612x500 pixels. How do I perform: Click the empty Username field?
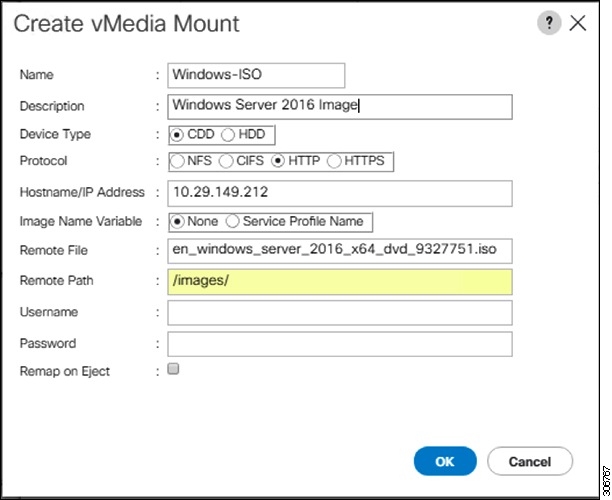(340, 312)
